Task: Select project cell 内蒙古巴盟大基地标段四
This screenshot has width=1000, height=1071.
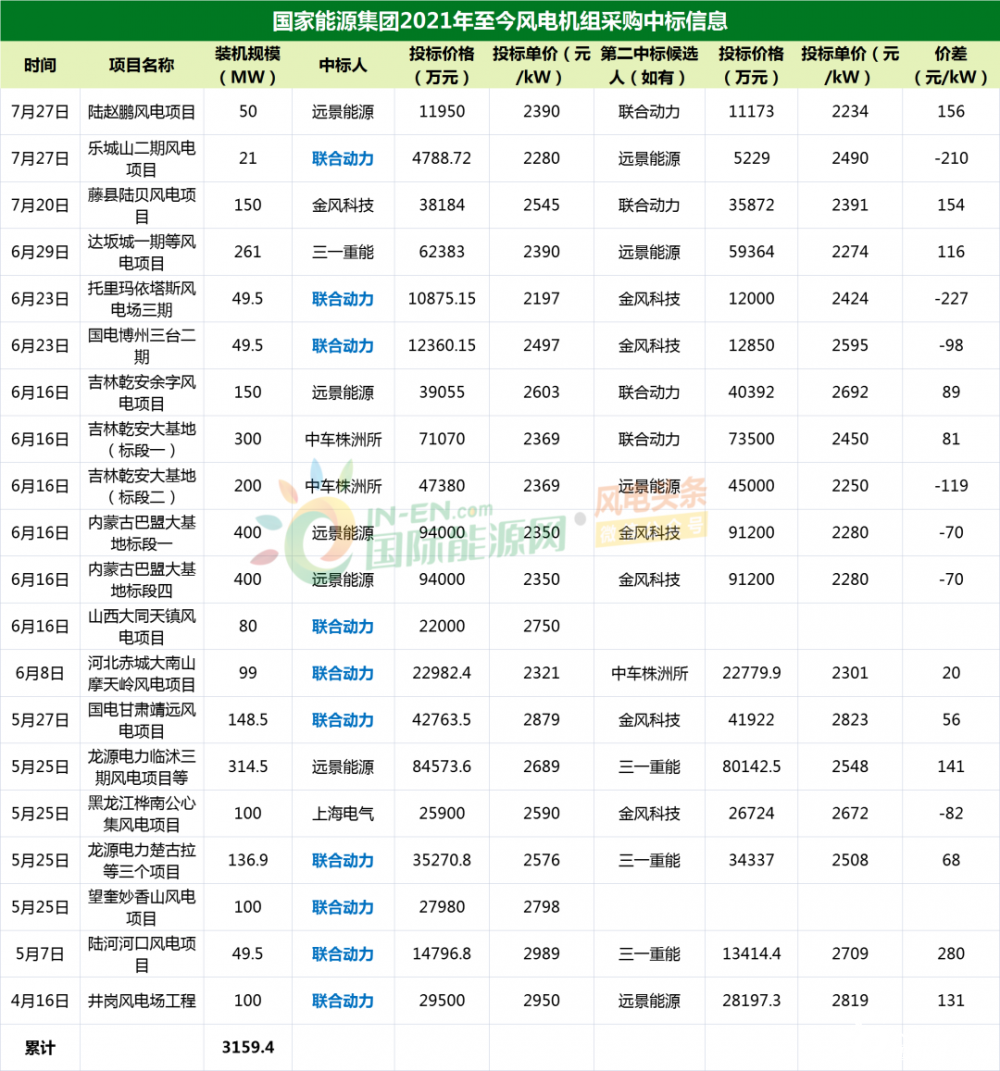Action: (x=141, y=580)
